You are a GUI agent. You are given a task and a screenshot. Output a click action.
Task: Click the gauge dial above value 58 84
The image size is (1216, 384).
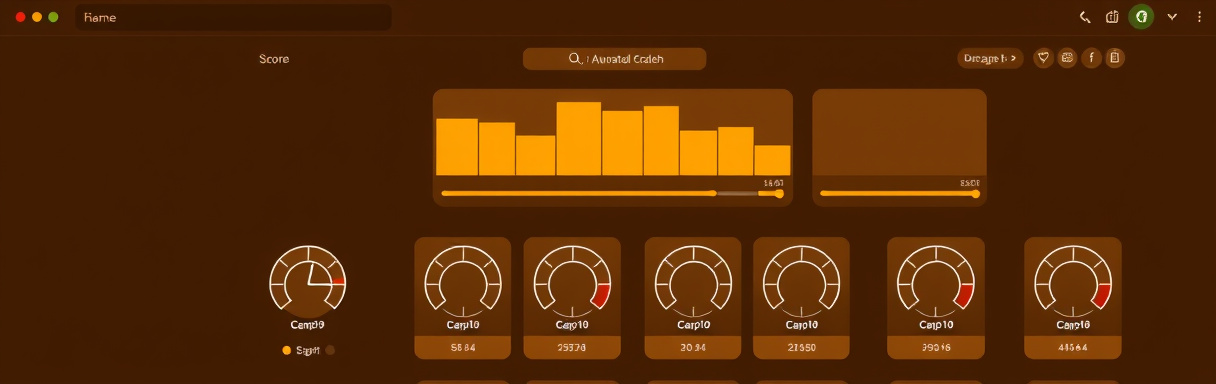(x=463, y=280)
